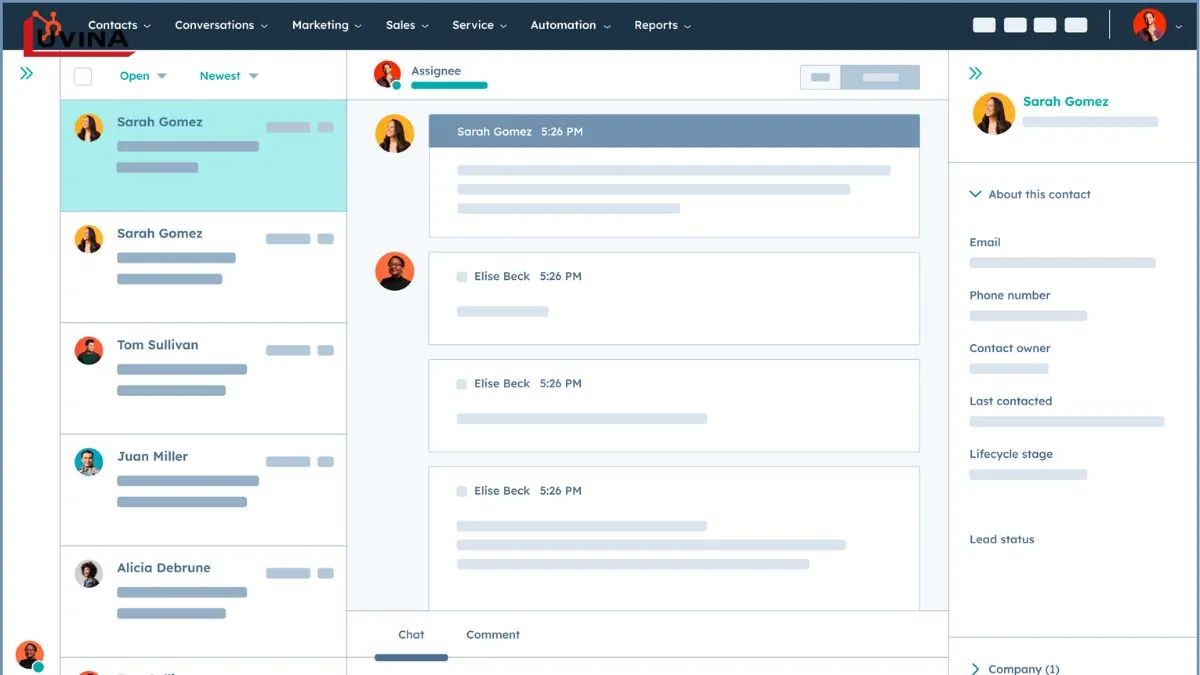This screenshot has width=1200, height=675.
Task: Open Sarah Gomez contact name link
Action: click(1065, 101)
